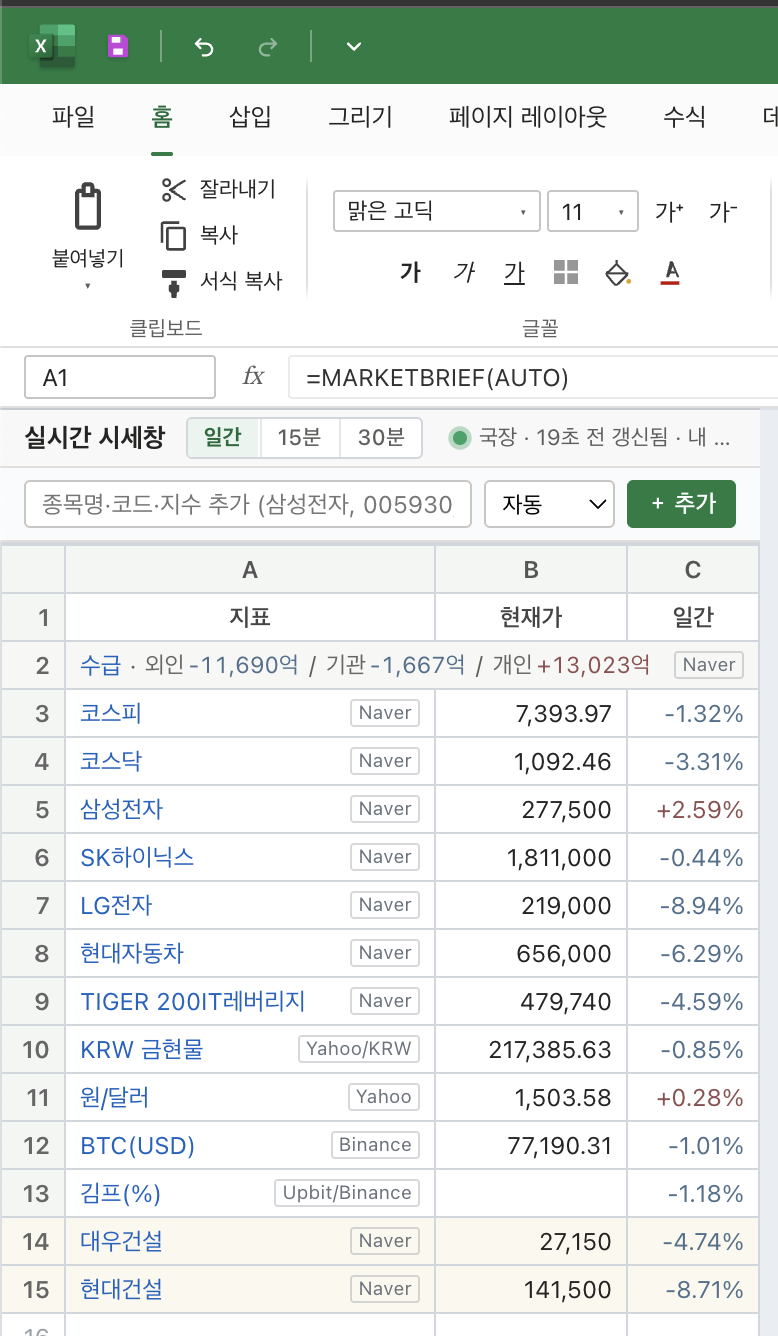Select column B header
The width and height of the screenshot is (778, 1336).
tap(531, 569)
